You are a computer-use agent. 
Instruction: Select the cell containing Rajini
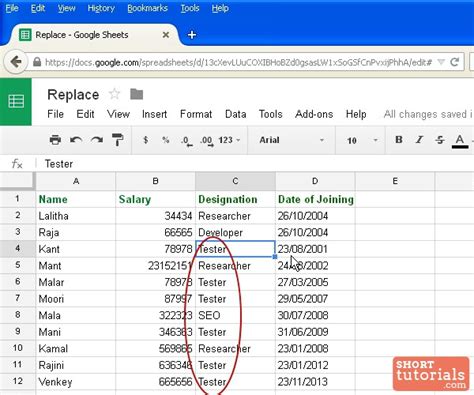[76, 365]
